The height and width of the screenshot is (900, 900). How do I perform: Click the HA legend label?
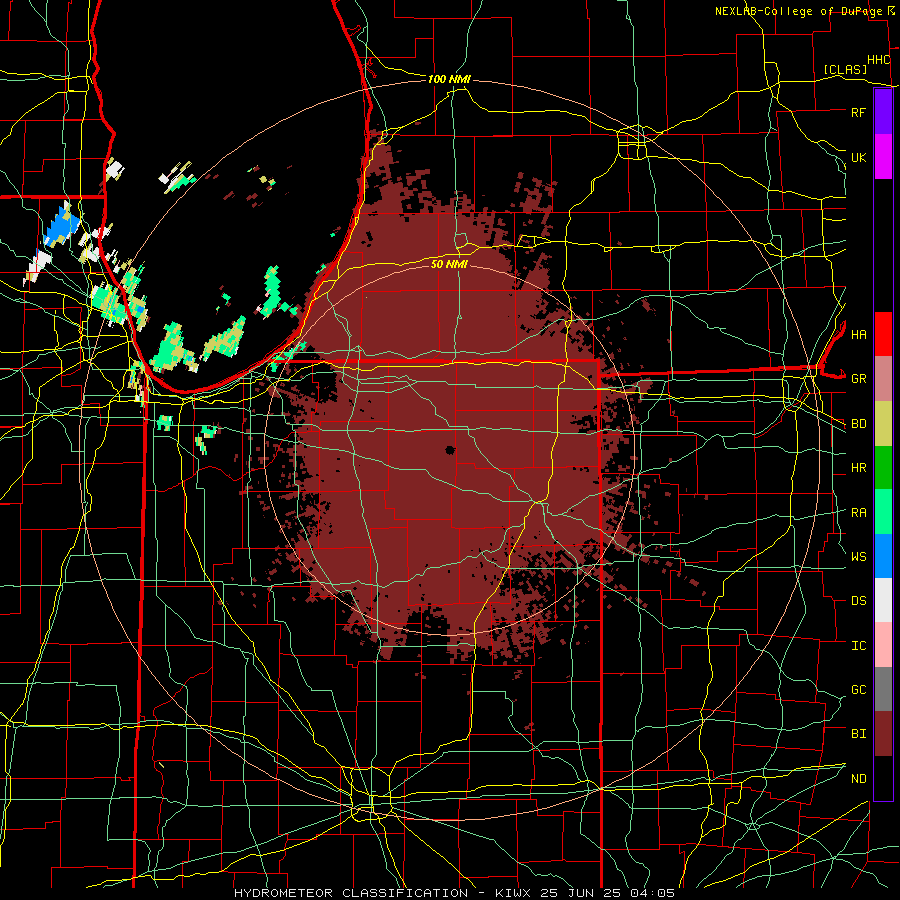click(x=858, y=334)
